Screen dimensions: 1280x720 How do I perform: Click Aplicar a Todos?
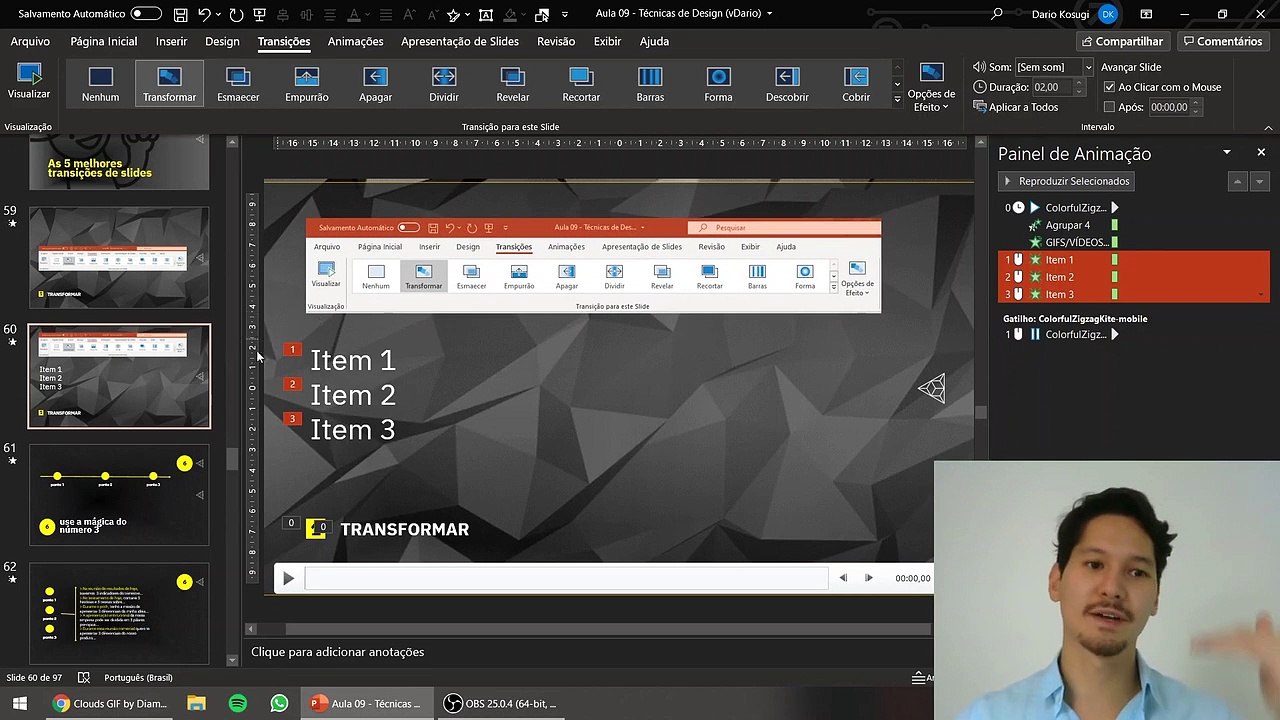[x=1016, y=107]
